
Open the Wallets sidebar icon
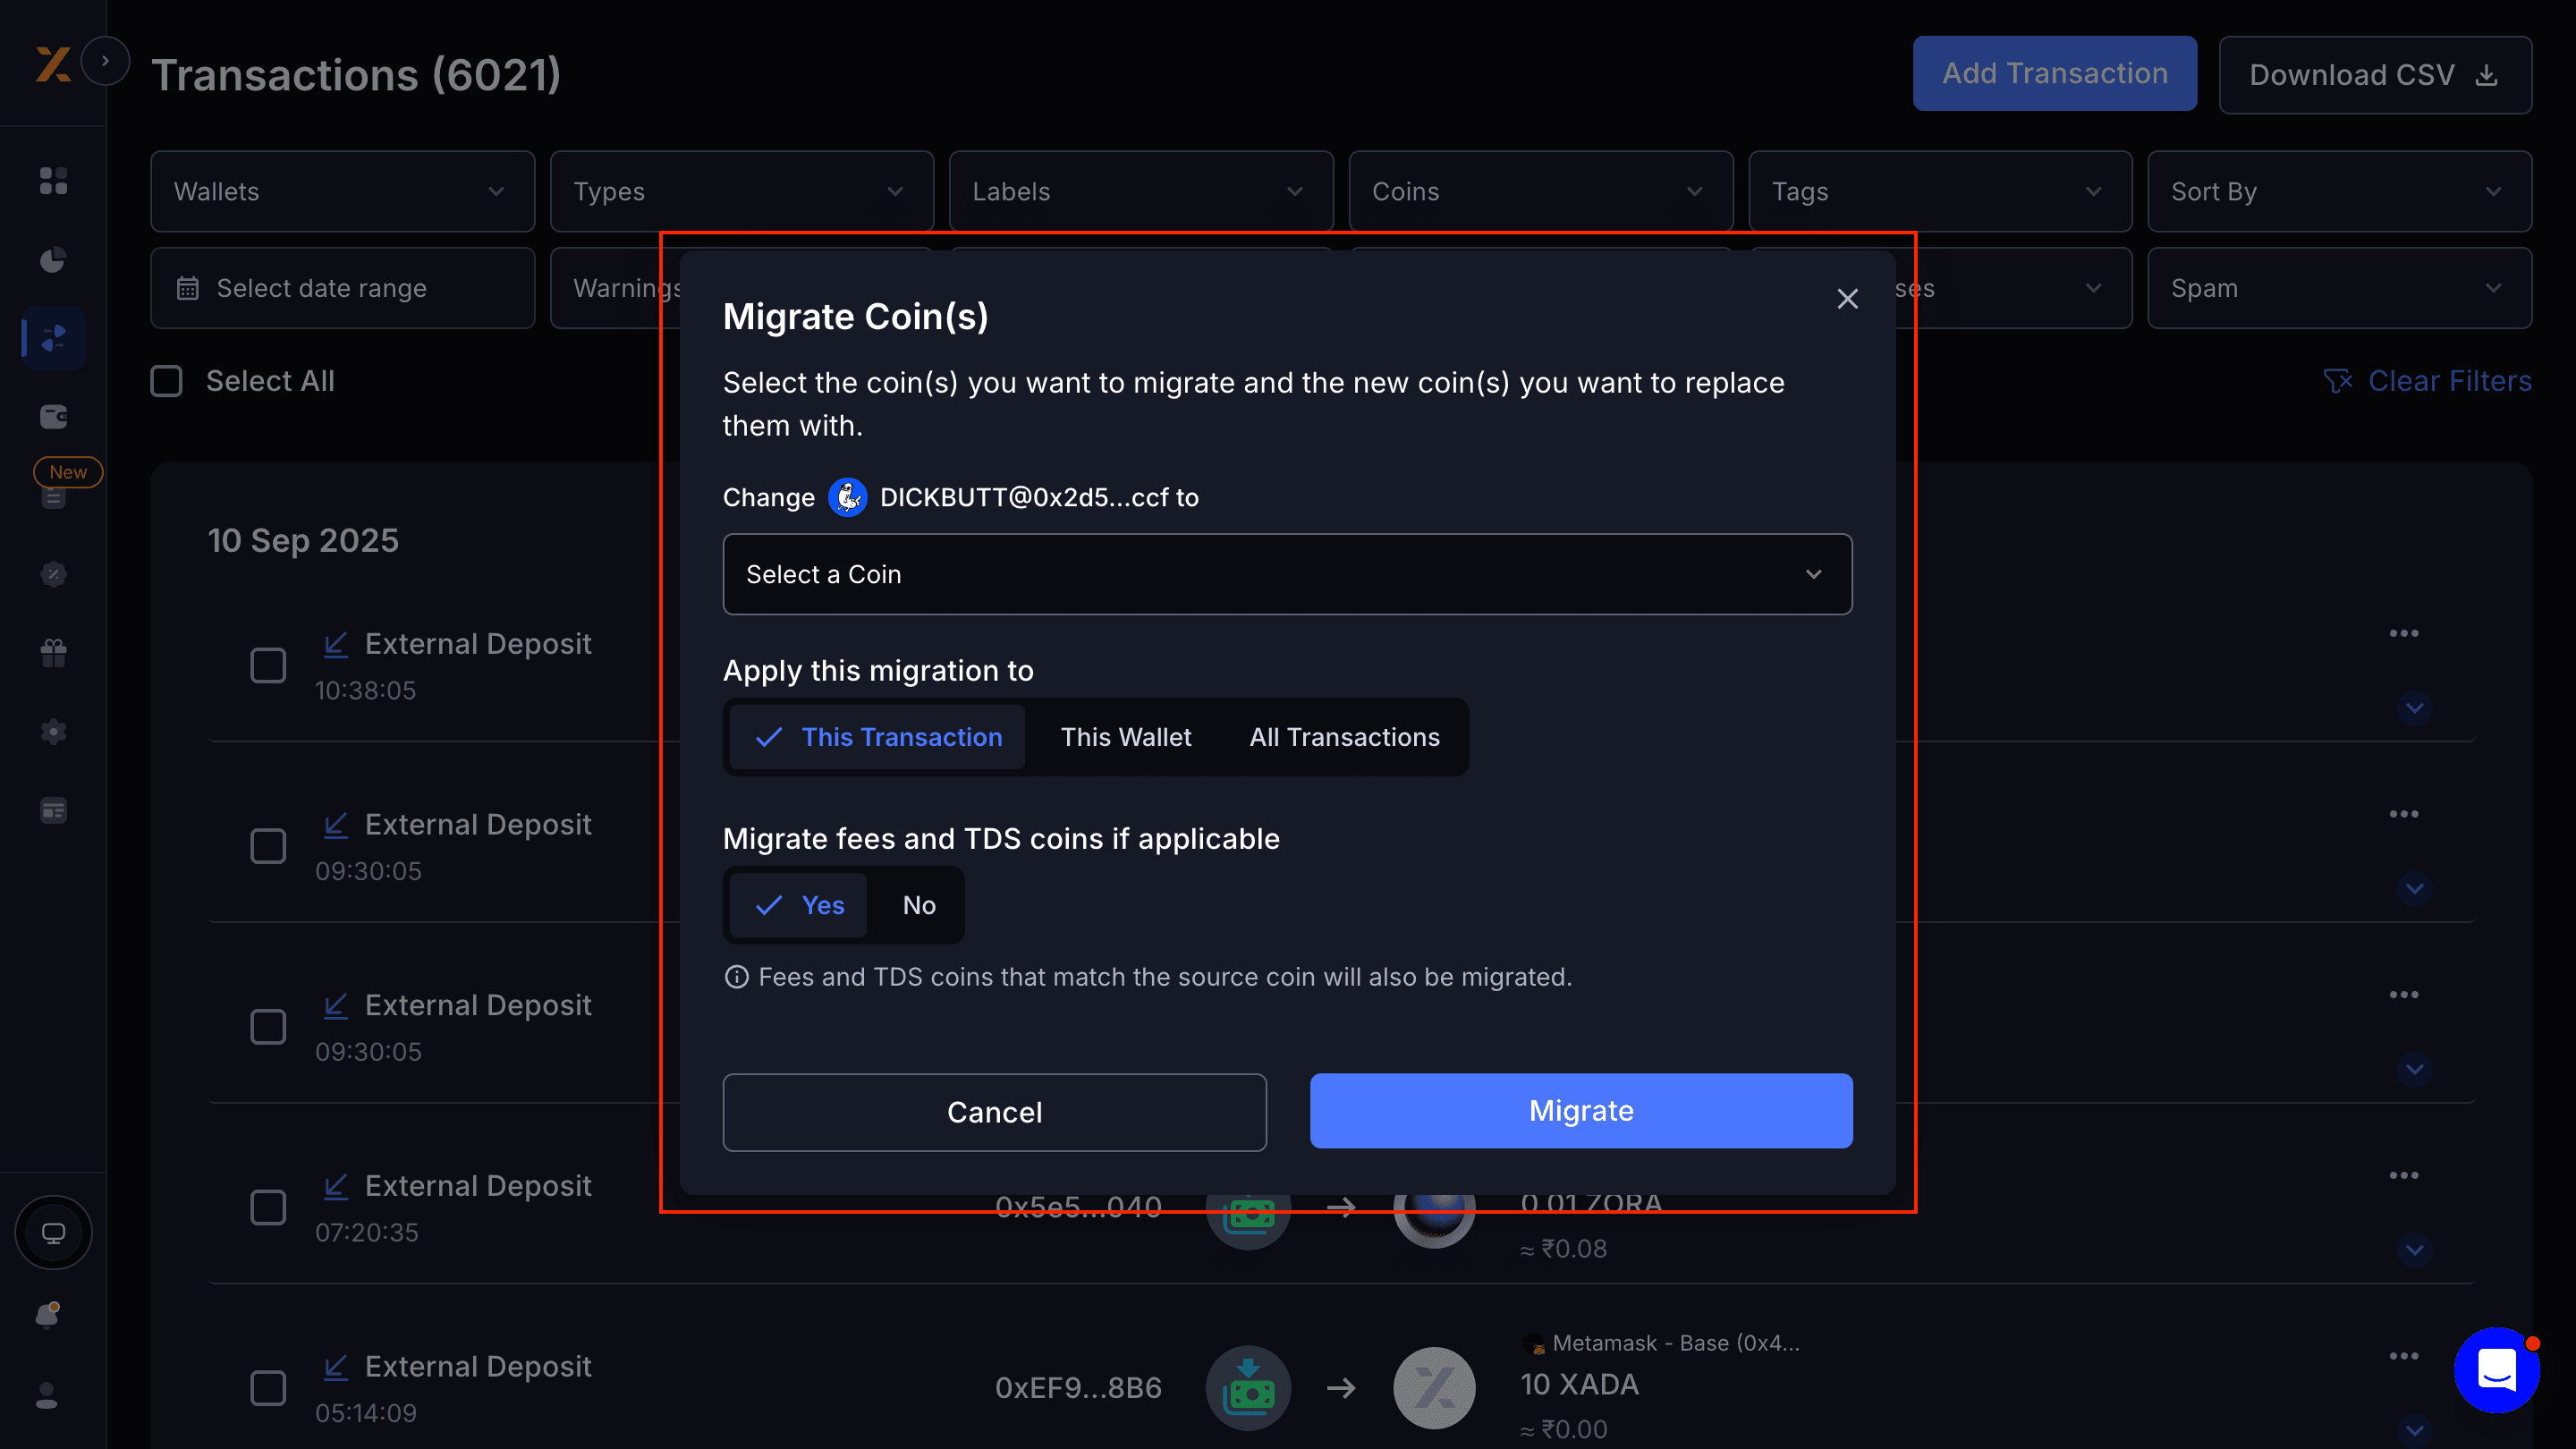[52, 416]
